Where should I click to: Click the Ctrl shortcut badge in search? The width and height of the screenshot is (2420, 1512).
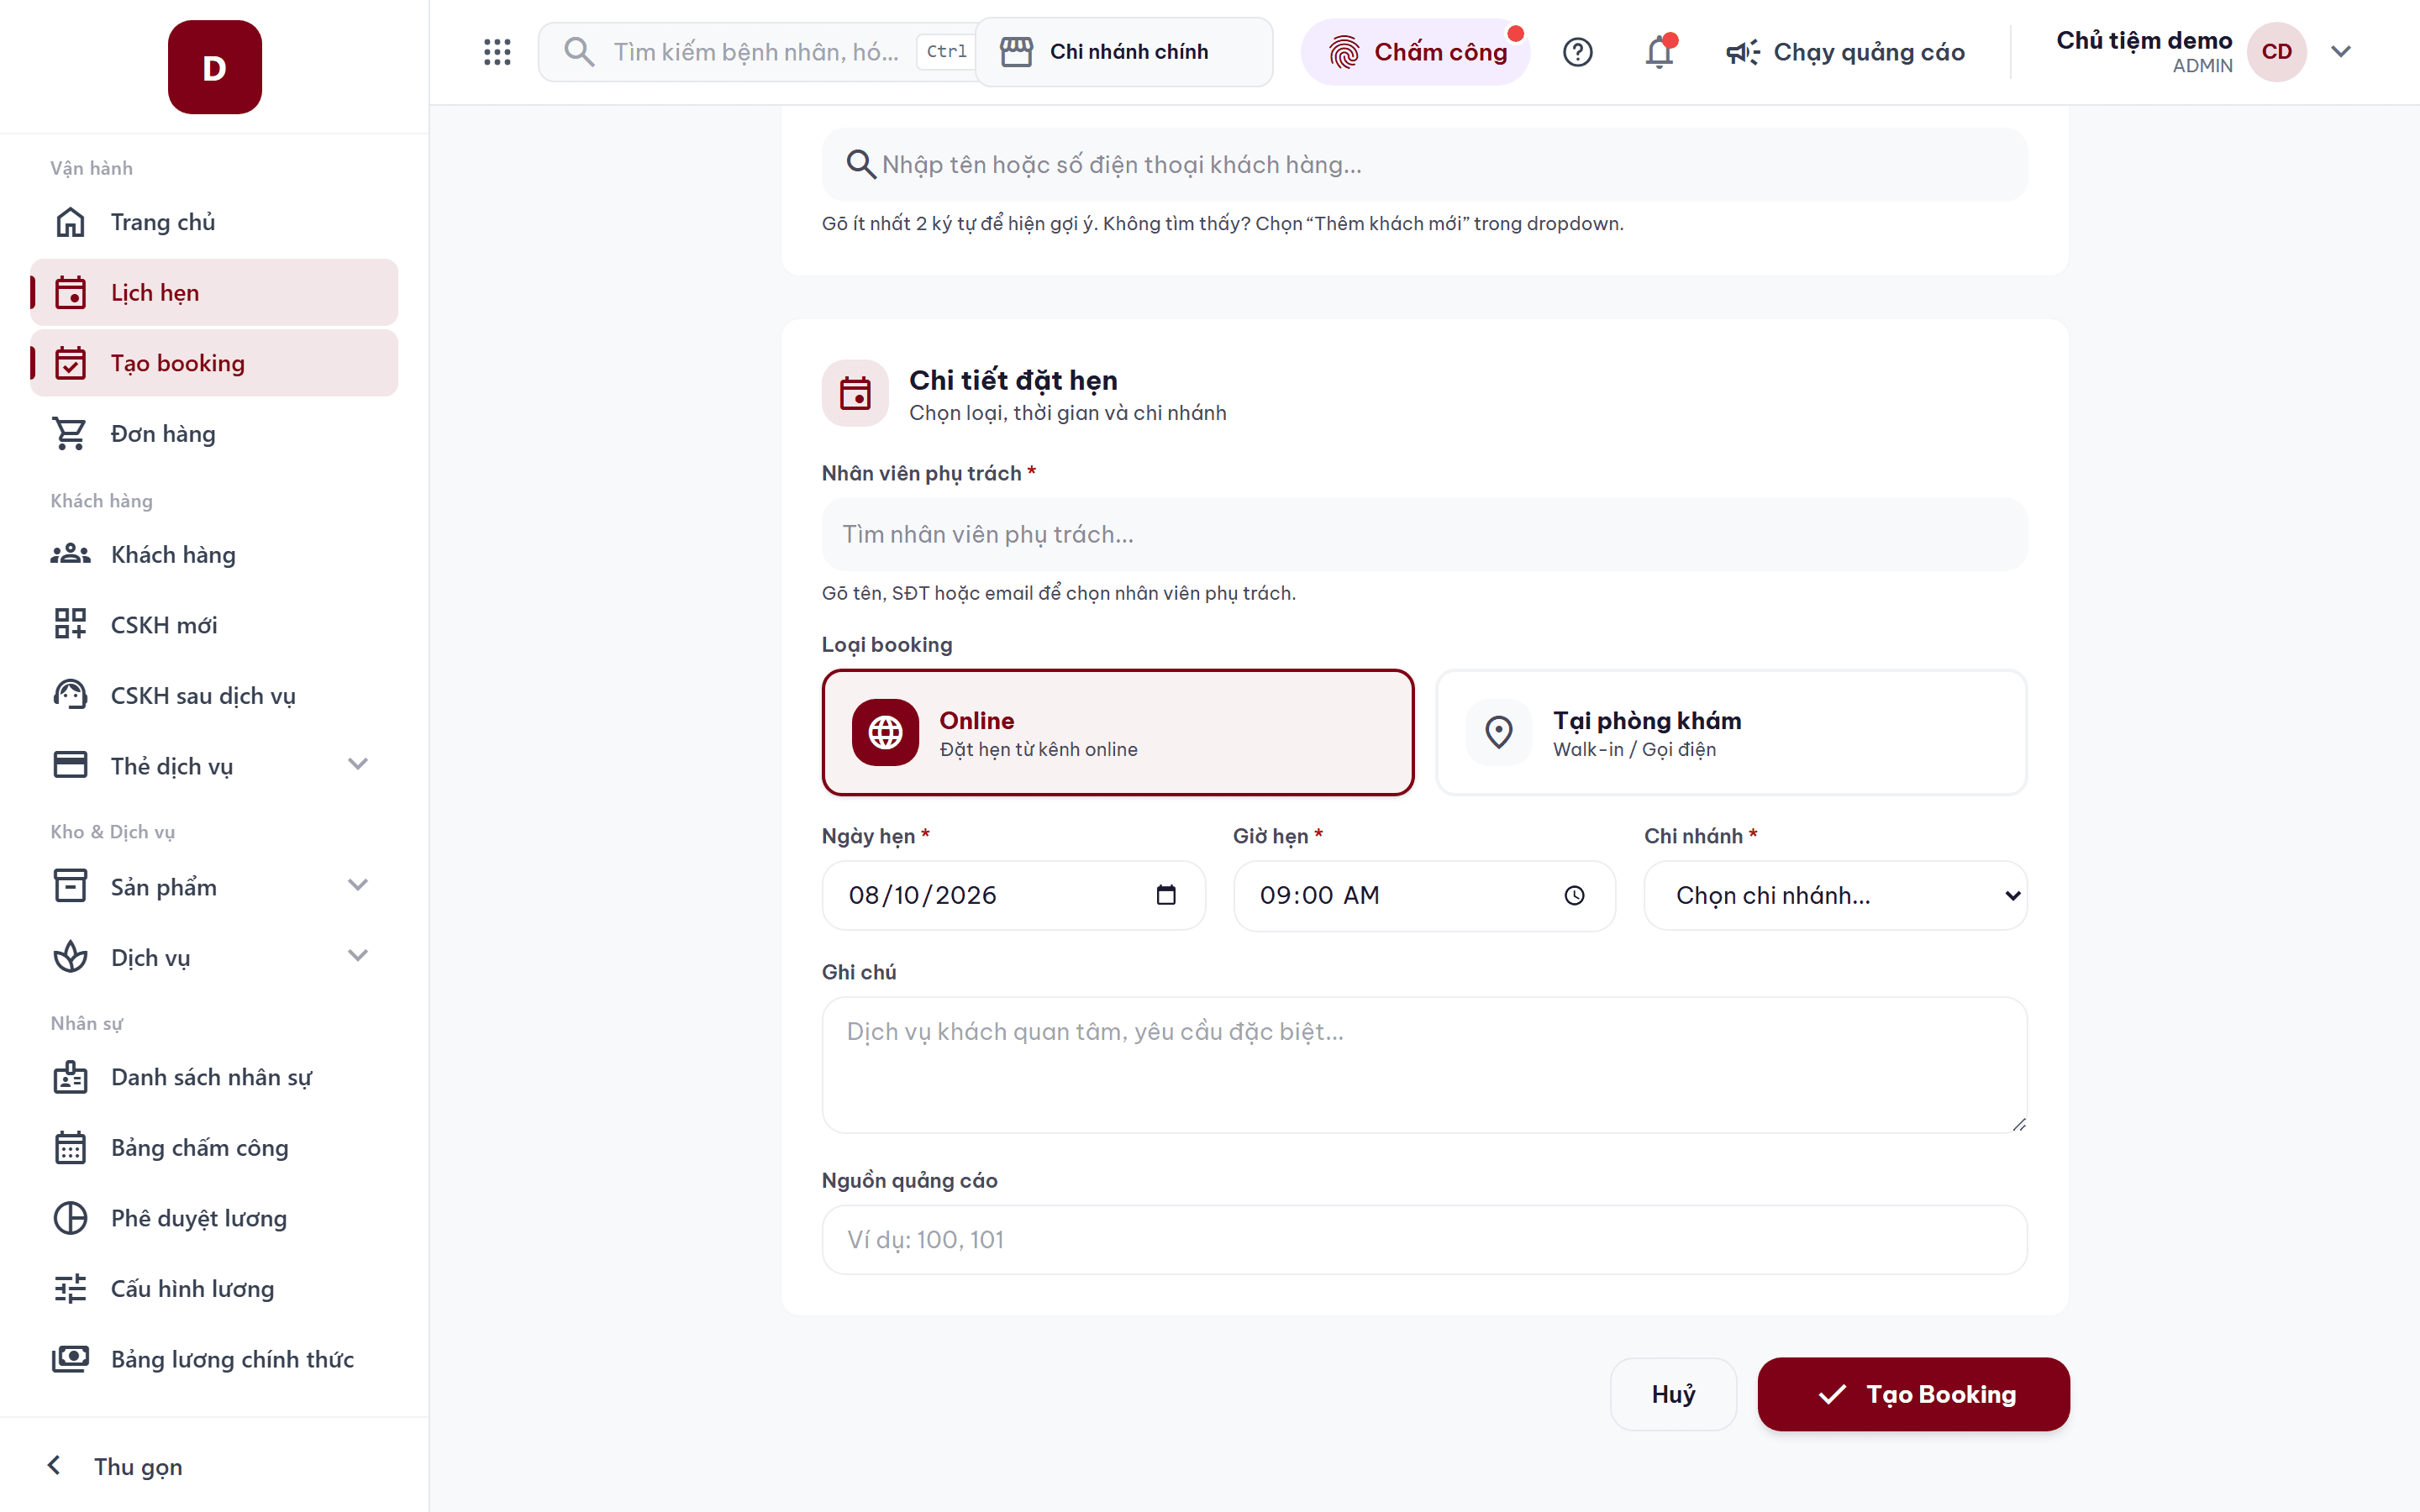[x=946, y=52]
